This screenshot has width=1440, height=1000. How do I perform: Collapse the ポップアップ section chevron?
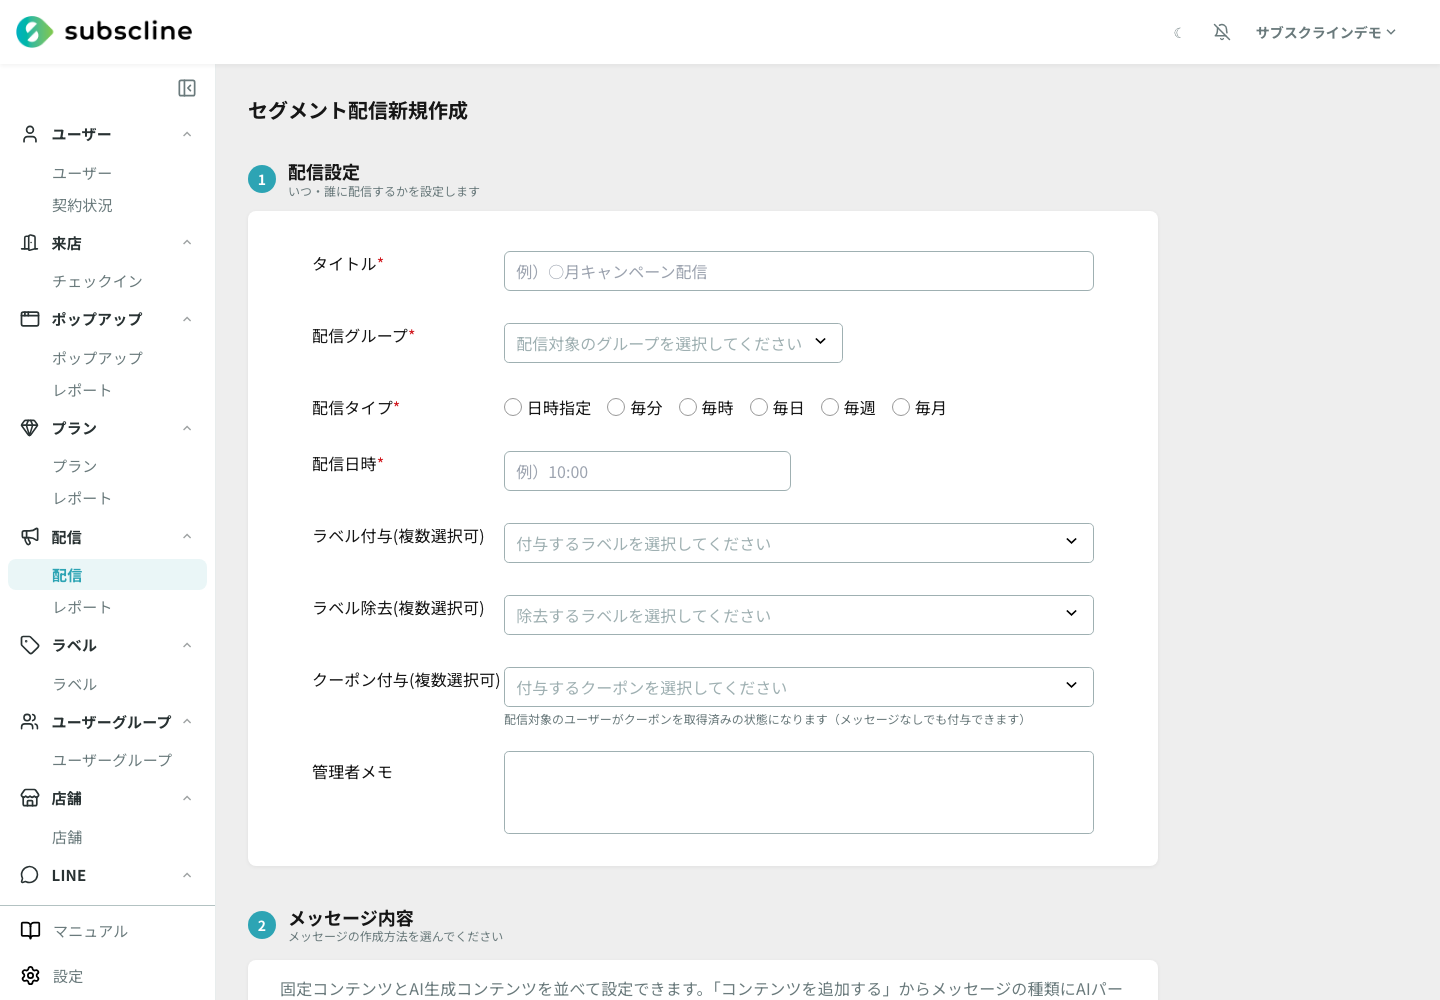click(187, 319)
